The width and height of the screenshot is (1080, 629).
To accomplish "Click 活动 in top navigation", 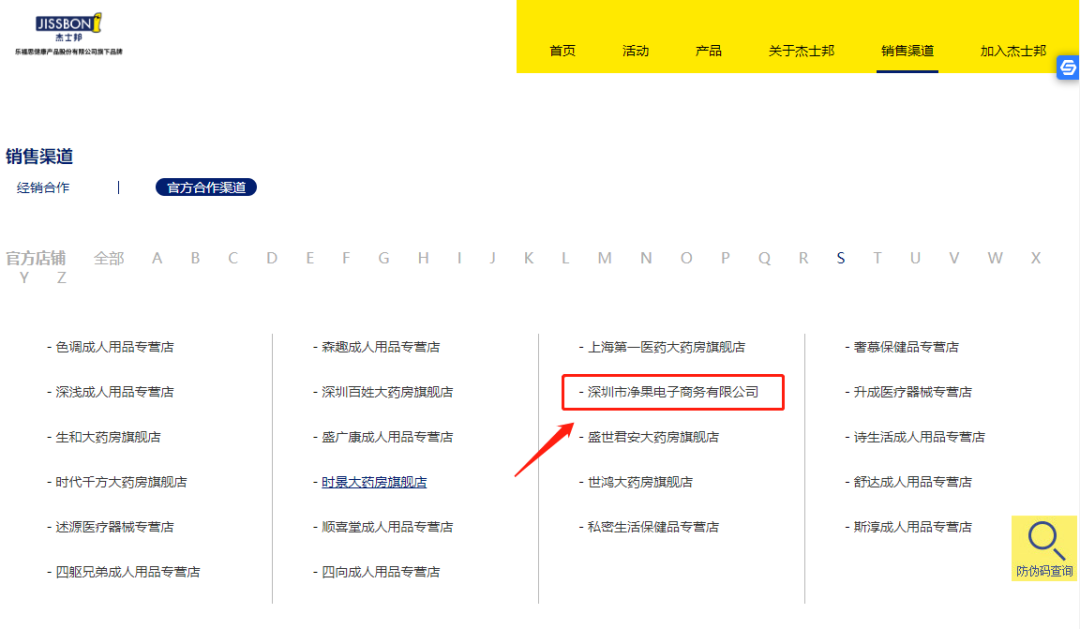I will pos(635,51).
